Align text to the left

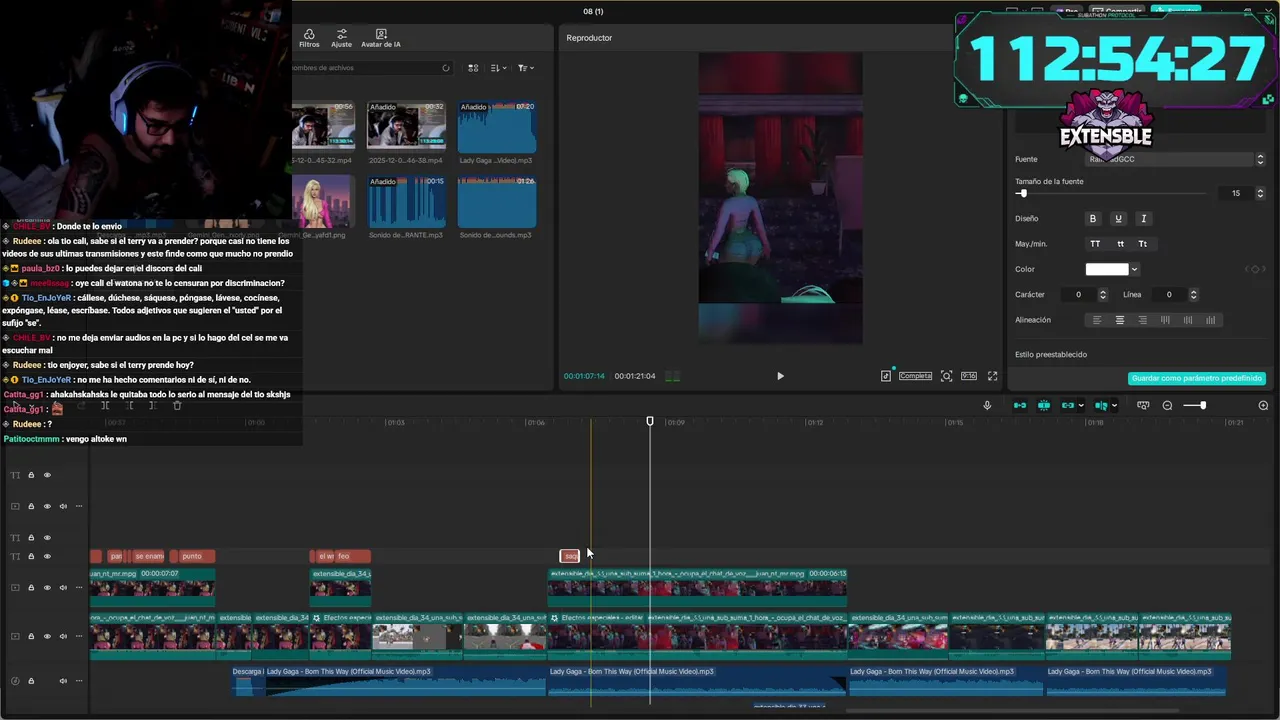coord(1097,320)
